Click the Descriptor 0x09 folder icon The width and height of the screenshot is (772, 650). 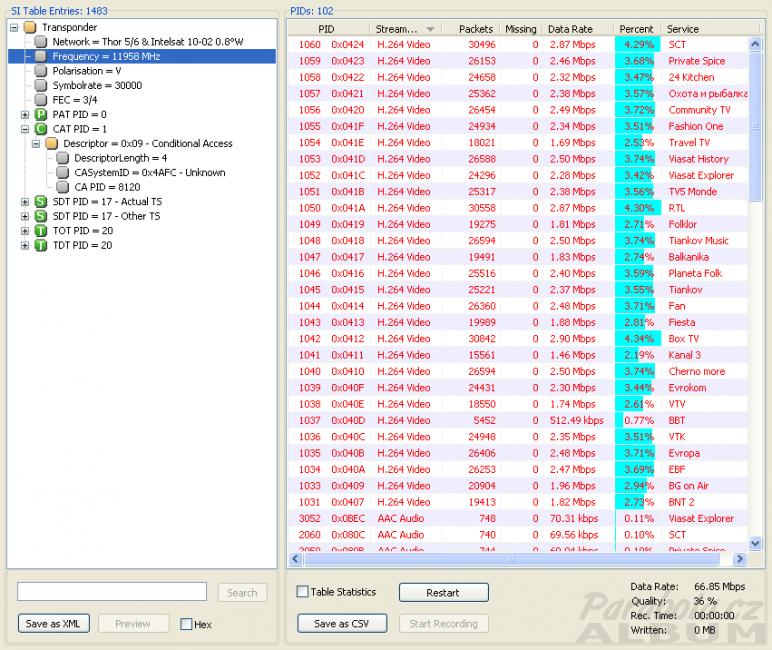52,143
